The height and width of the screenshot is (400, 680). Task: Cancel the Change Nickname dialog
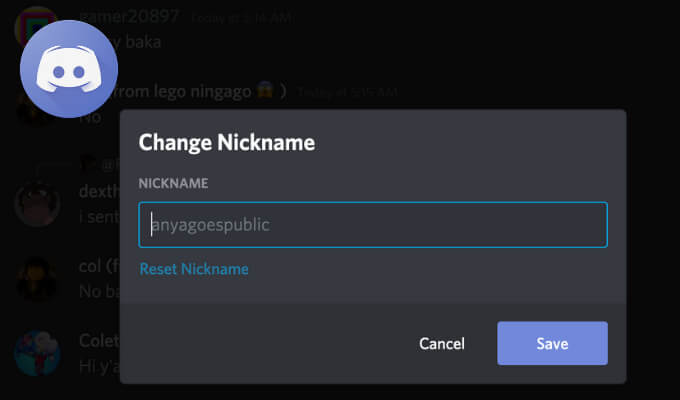pyautogui.click(x=442, y=343)
